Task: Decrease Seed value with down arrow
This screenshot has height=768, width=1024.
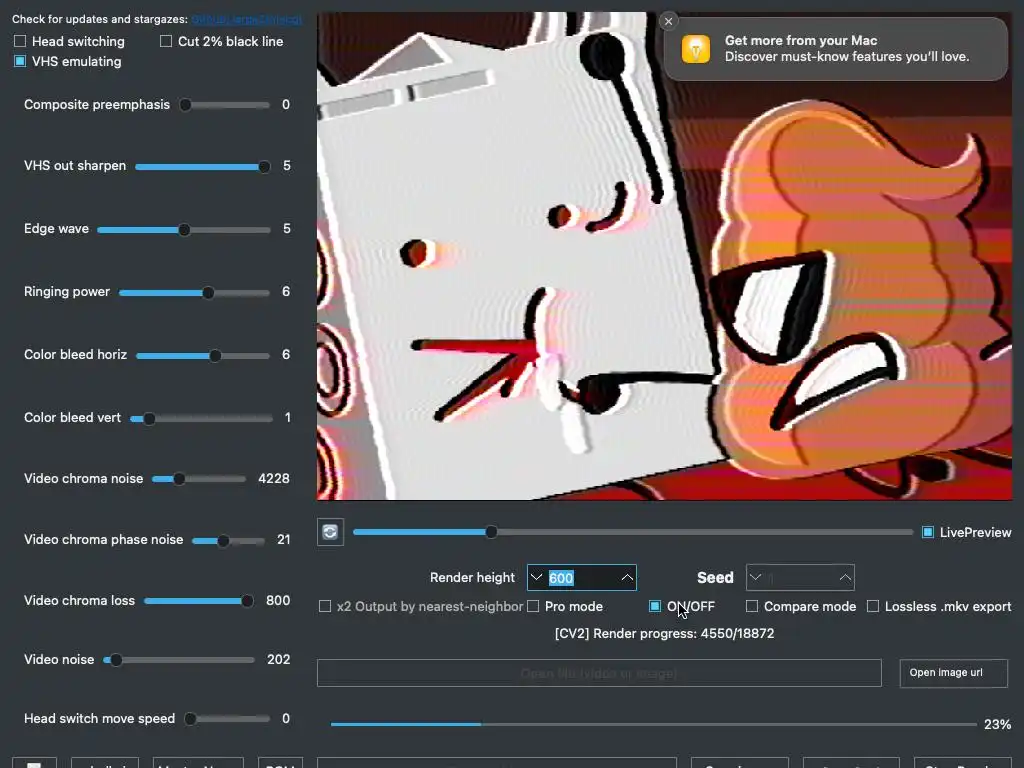Action: point(756,577)
